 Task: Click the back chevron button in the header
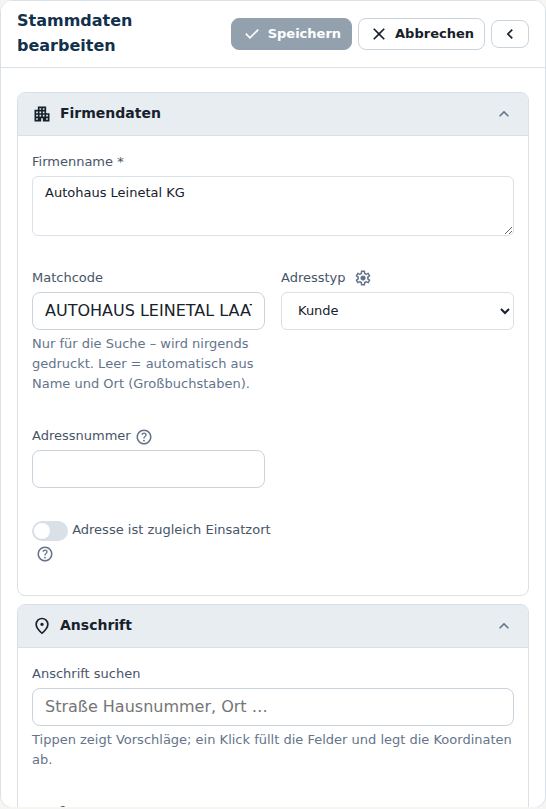coord(509,34)
